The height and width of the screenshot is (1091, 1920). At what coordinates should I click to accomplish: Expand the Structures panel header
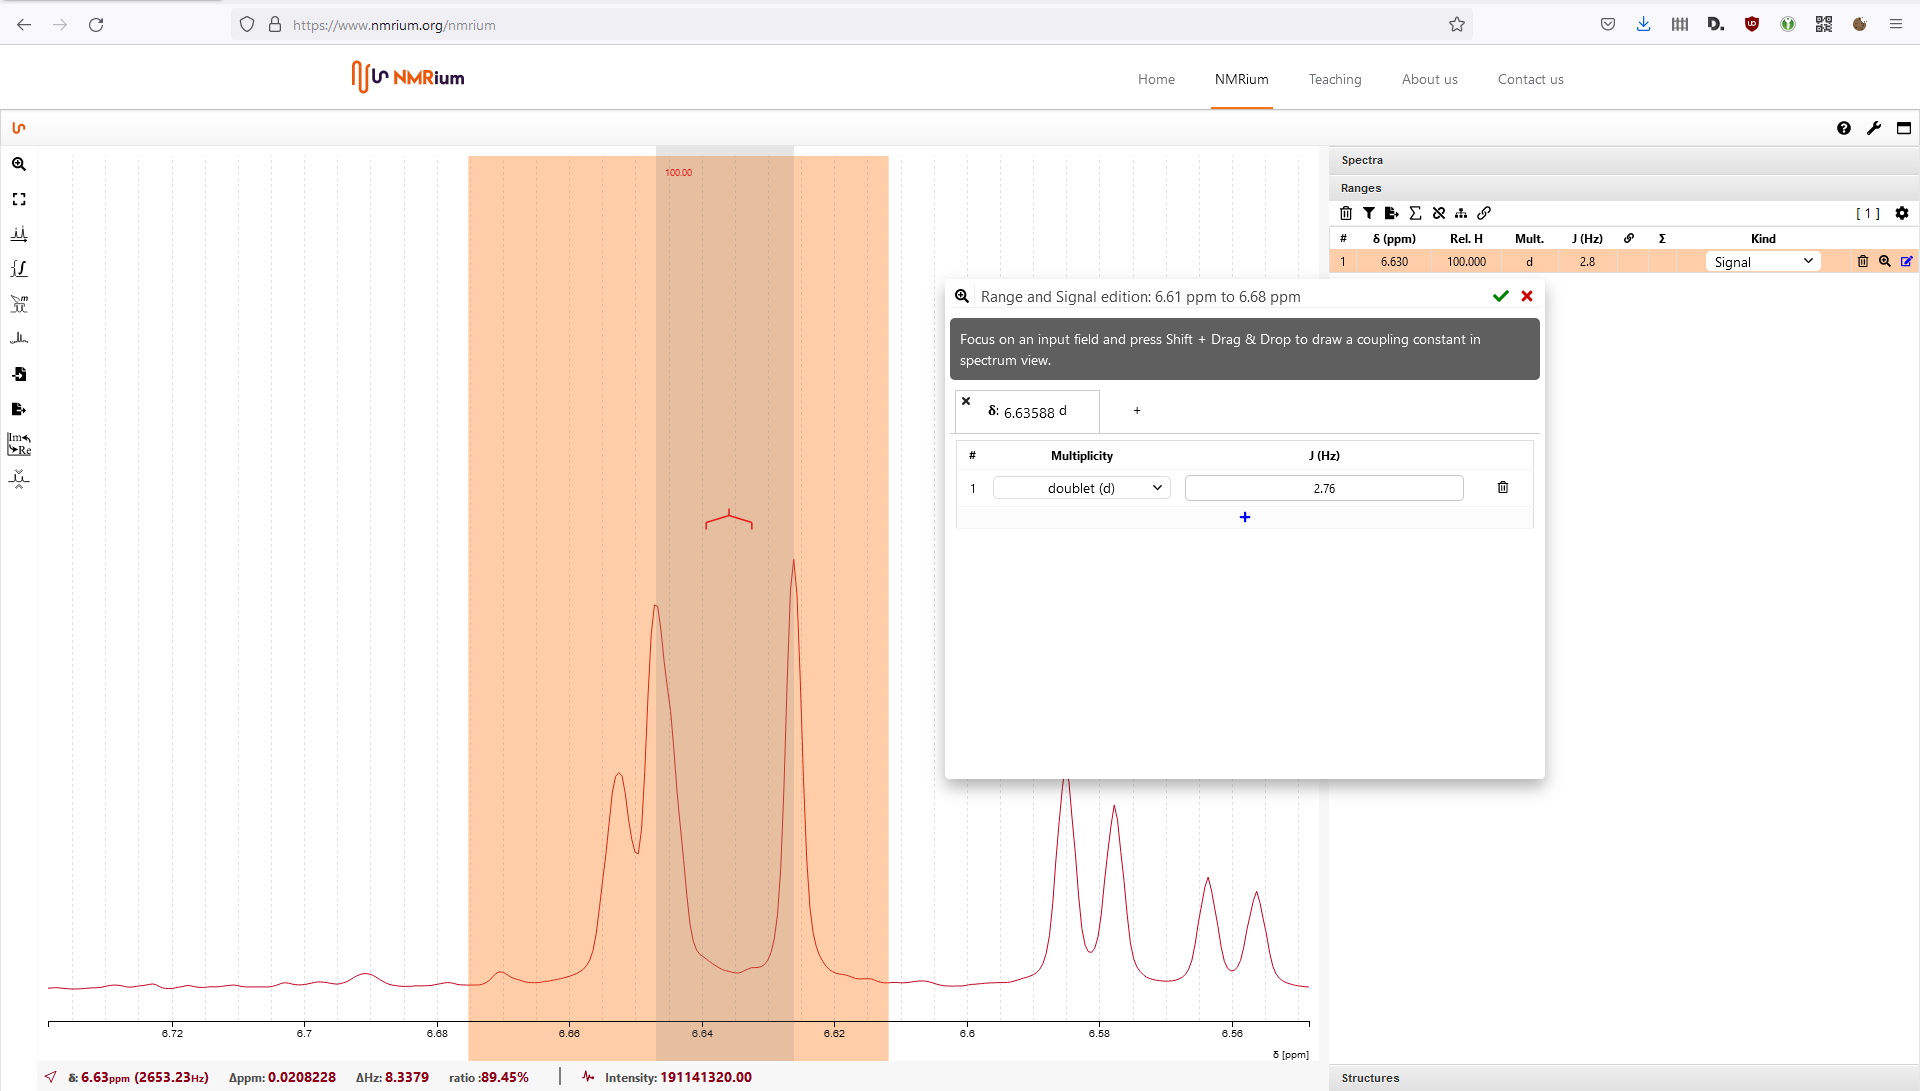[x=1624, y=1078]
